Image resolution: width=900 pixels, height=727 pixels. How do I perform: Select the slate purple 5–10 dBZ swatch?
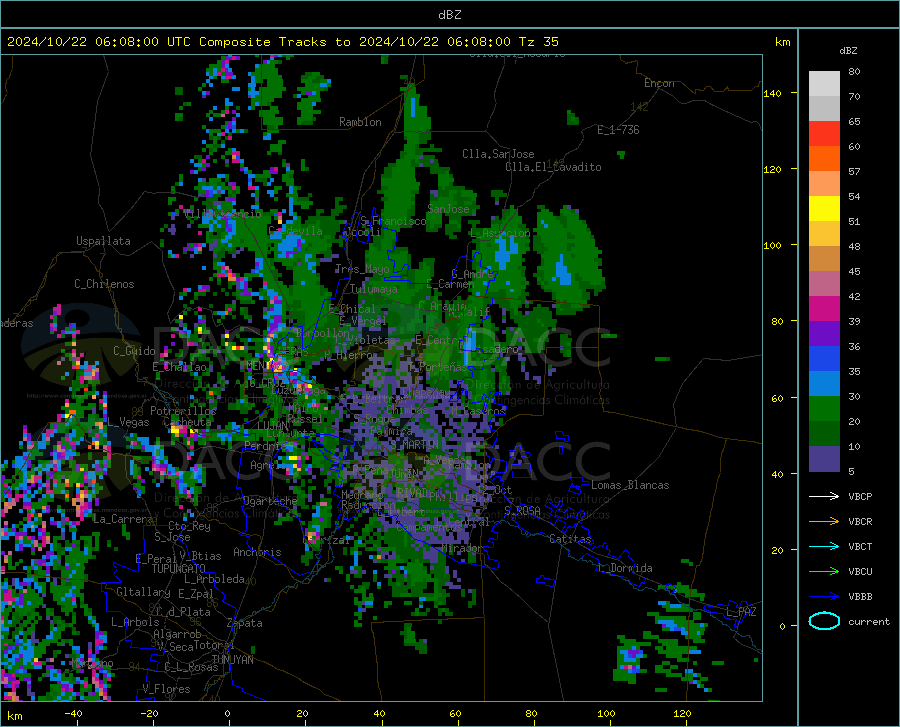click(x=824, y=458)
